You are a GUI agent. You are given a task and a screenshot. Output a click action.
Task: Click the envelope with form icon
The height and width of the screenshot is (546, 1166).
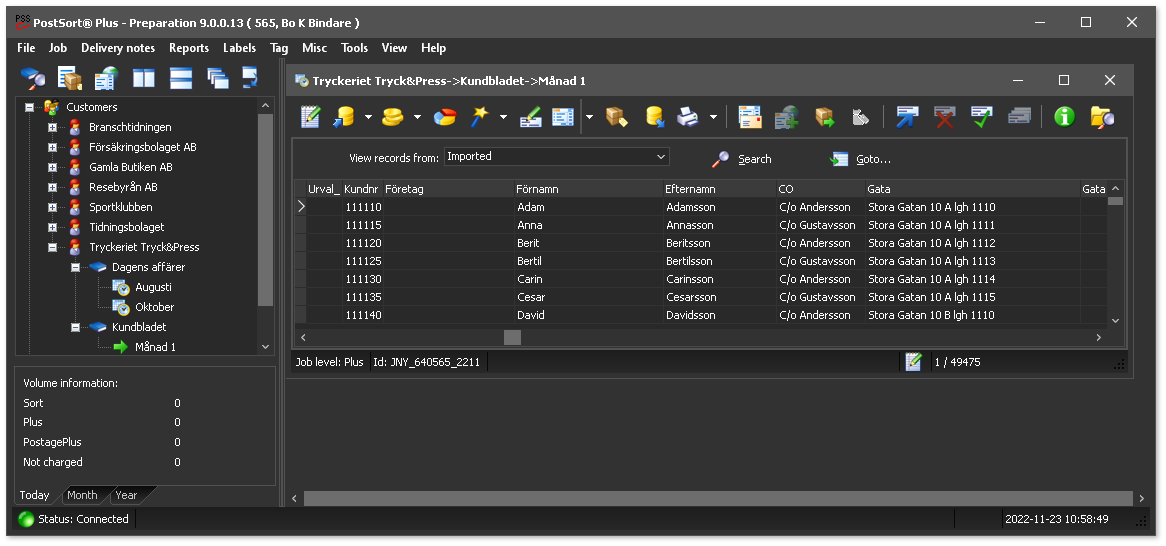pos(750,117)
